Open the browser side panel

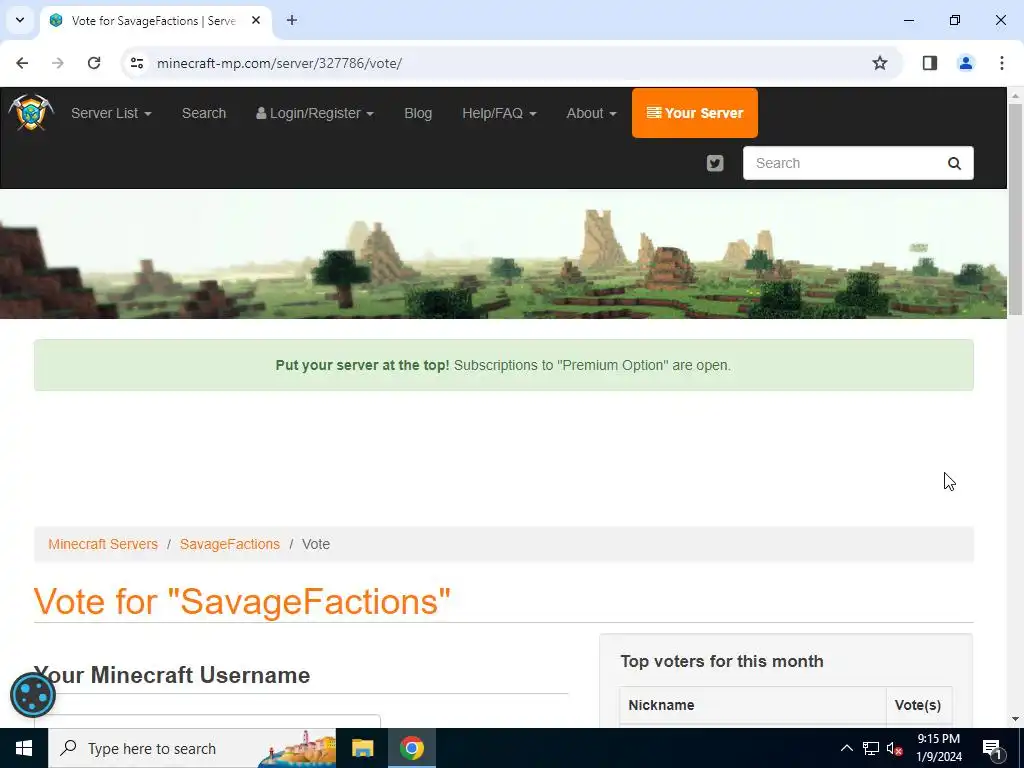pos(930,63)
